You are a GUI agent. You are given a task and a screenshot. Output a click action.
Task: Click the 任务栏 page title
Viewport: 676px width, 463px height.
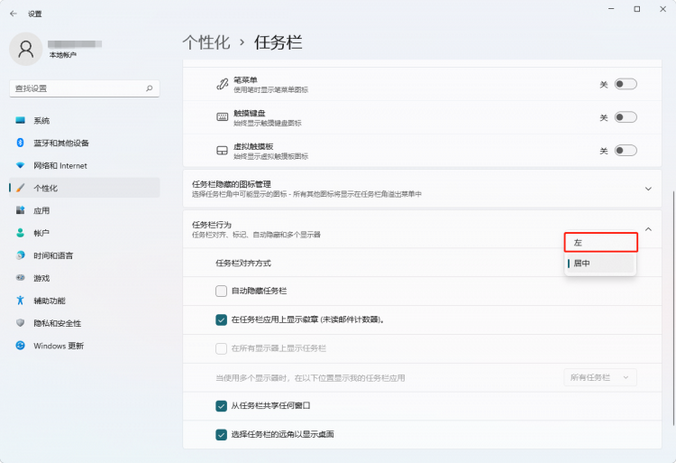pos(278,42)
